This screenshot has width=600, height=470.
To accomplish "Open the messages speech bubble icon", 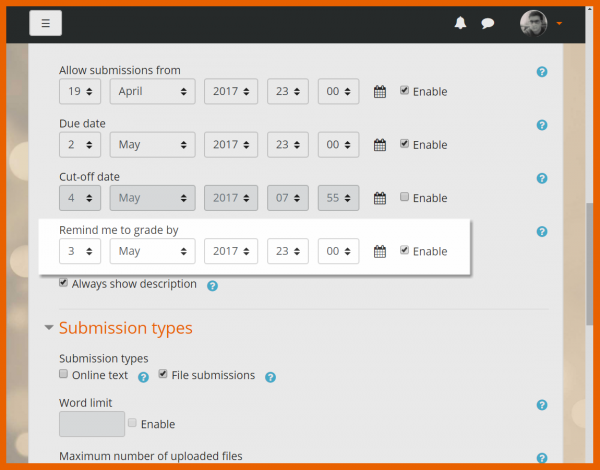I will pyautogui.click(x=488, y=23).
